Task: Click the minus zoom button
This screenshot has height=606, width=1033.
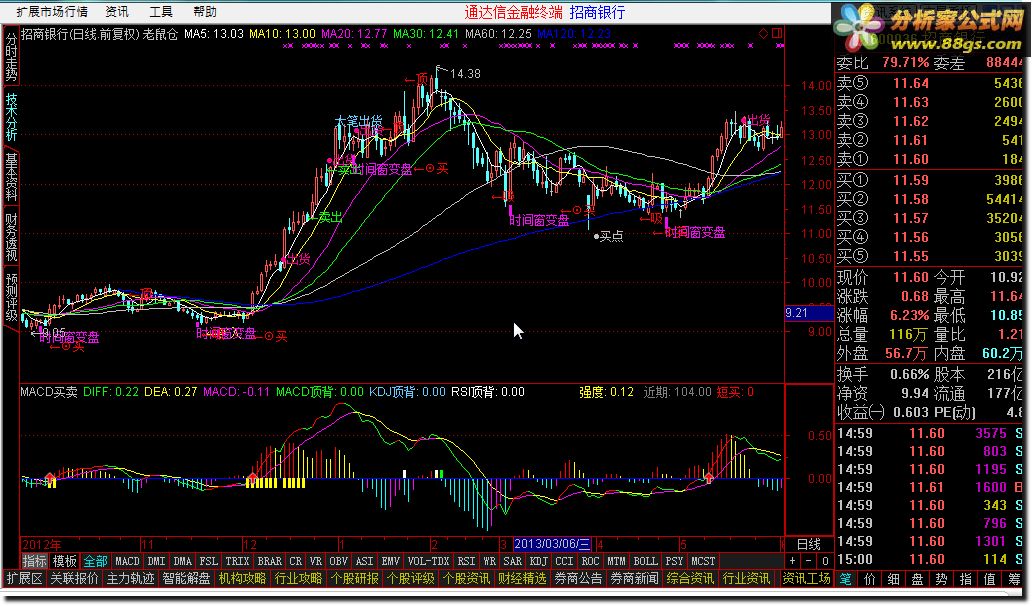Action: (809, 561)
